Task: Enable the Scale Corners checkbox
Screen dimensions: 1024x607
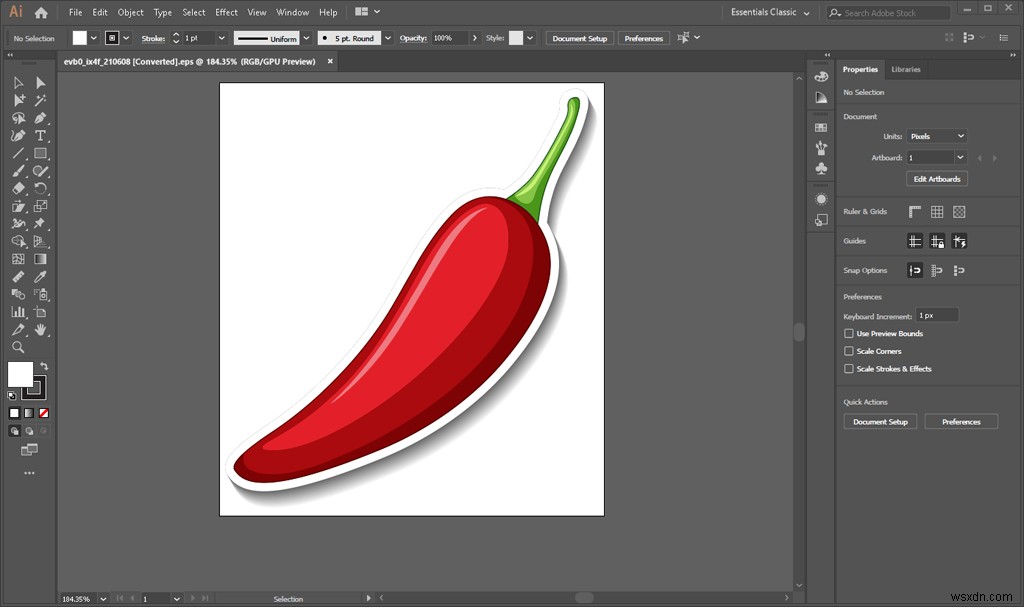Action: tap(849, 351)
